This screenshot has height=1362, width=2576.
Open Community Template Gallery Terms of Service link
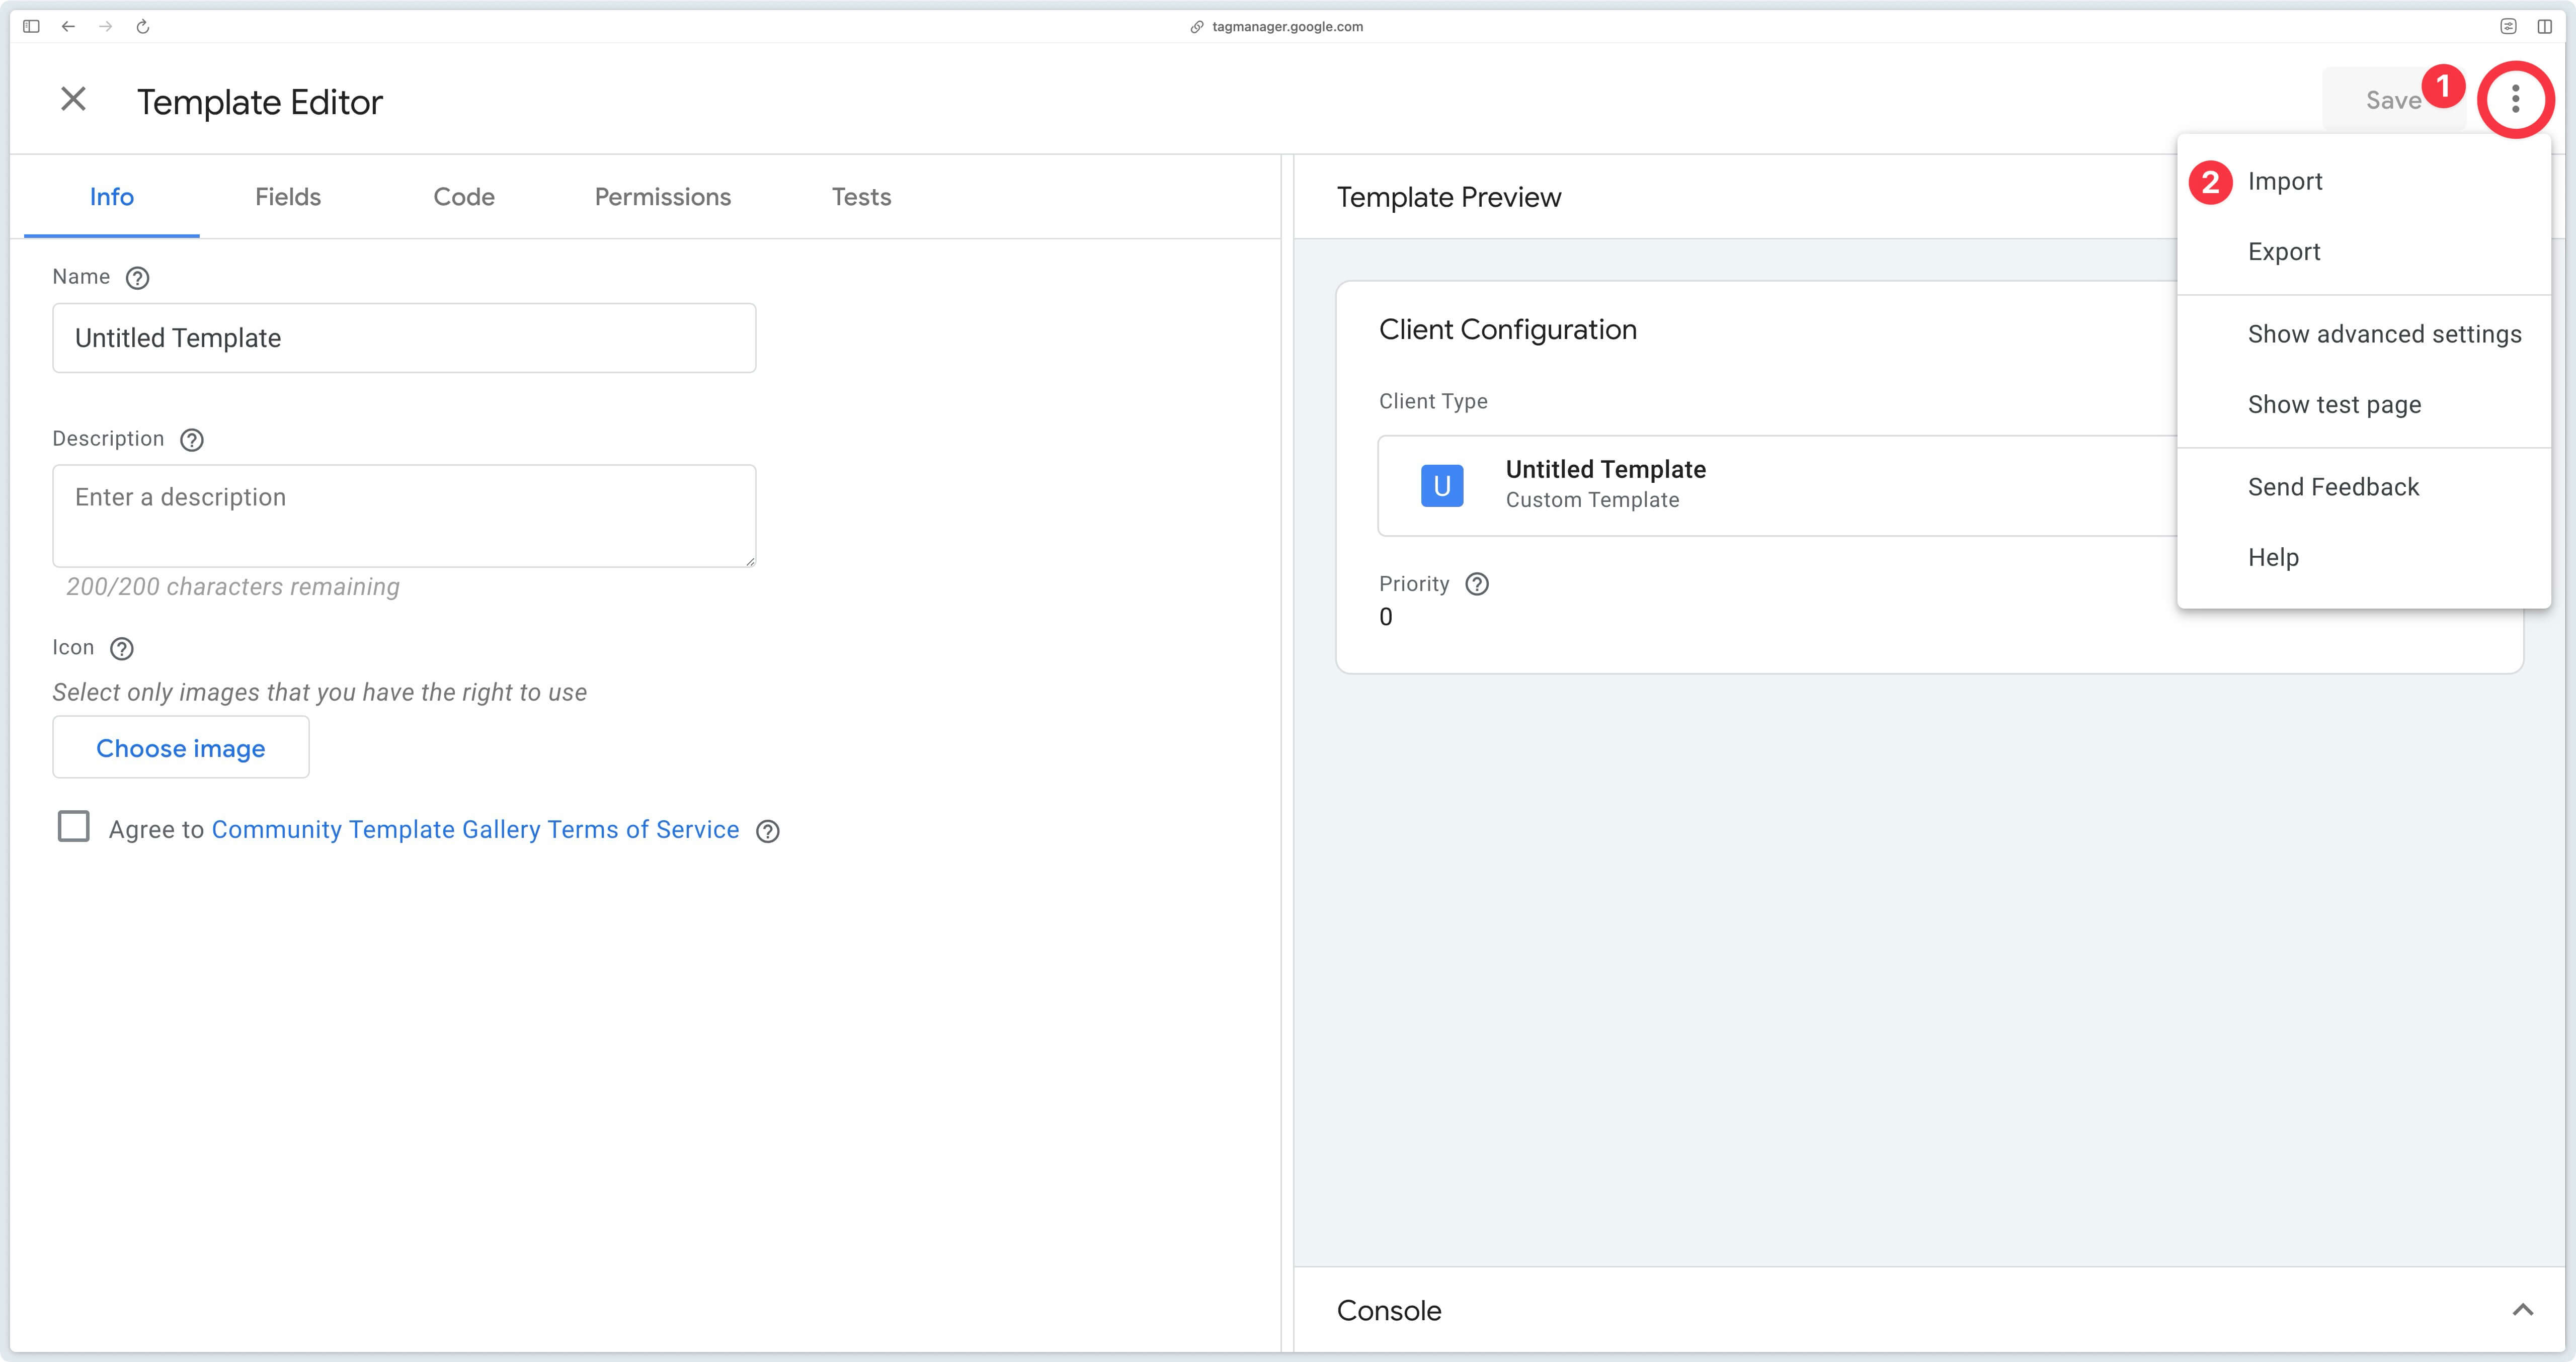pyautogui.click(x=475, y=830)
